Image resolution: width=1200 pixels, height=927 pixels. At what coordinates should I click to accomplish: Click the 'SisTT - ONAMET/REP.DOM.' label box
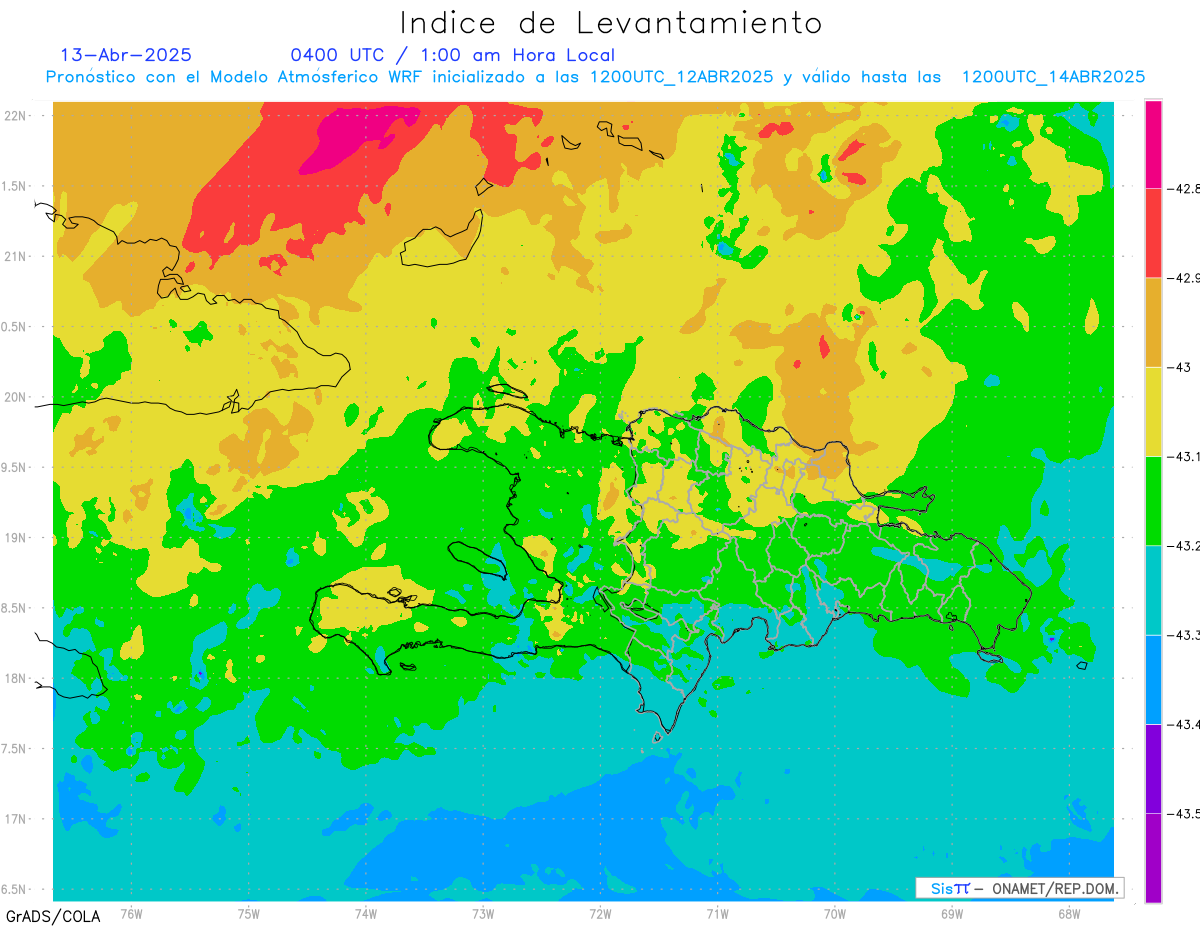coord(1020,888)
